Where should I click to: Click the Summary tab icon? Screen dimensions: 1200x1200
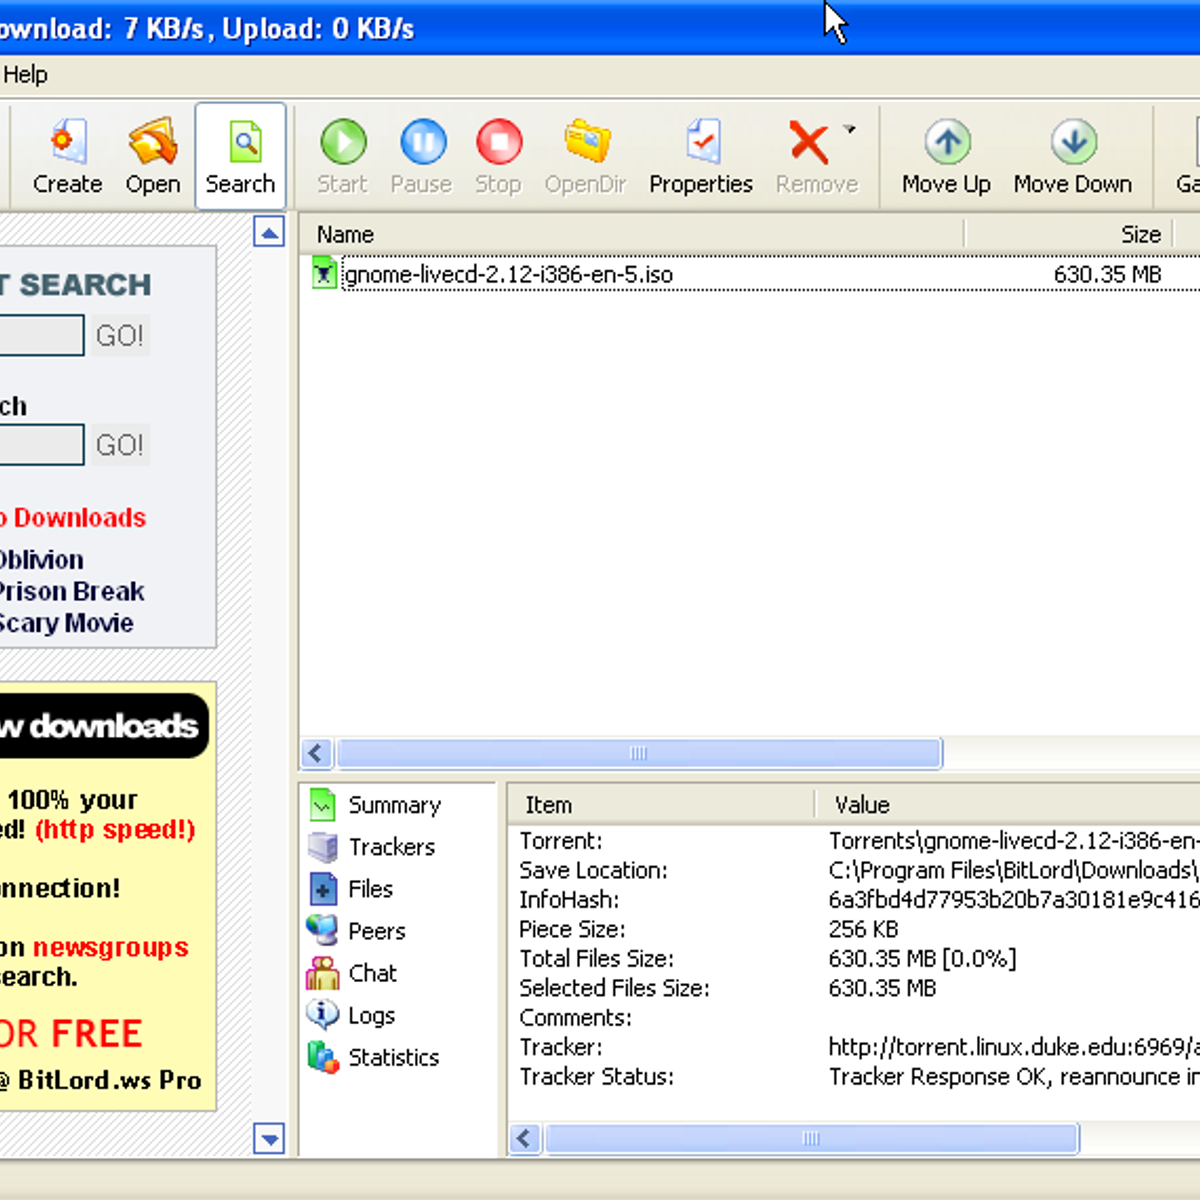tap(322, 805)
